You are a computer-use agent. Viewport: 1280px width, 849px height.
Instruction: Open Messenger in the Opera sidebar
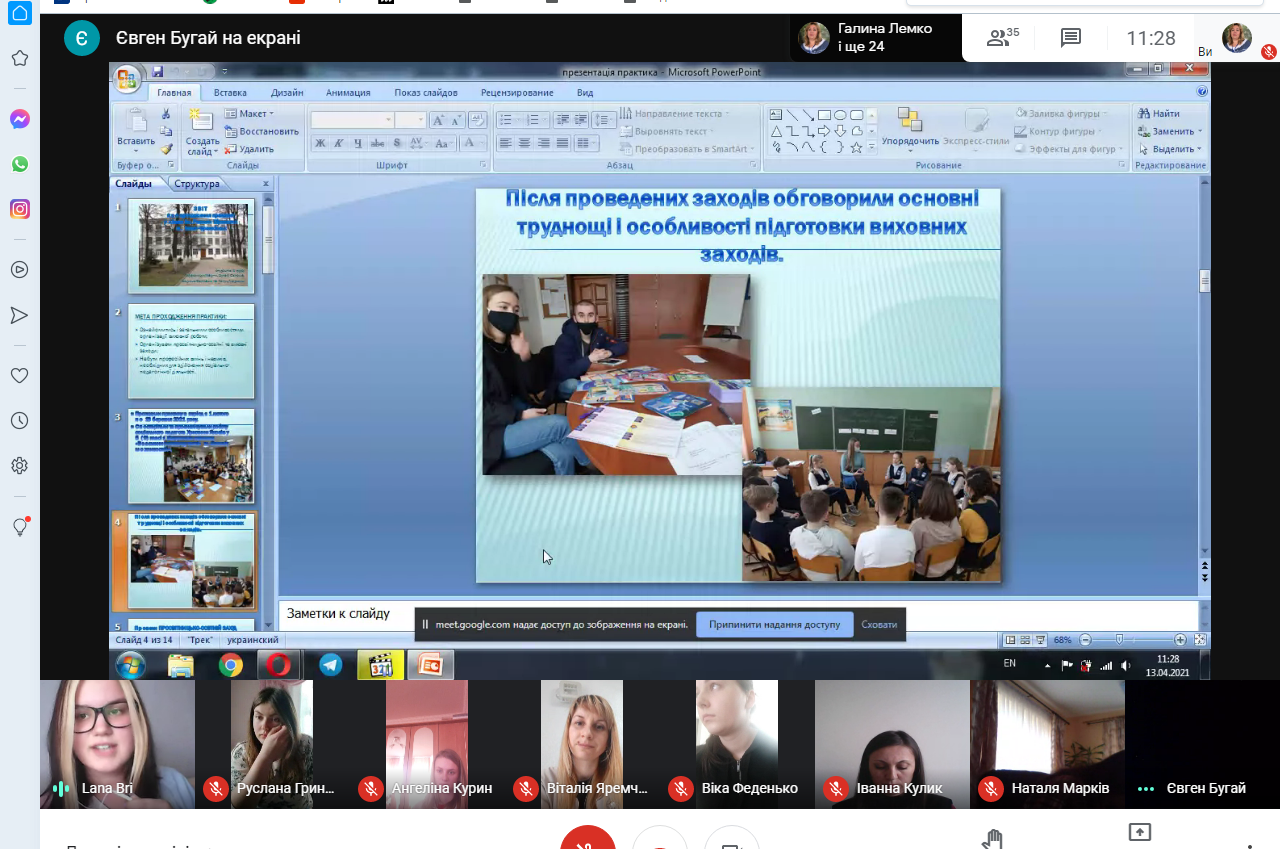pyautogui.click(x=19, y=119)
